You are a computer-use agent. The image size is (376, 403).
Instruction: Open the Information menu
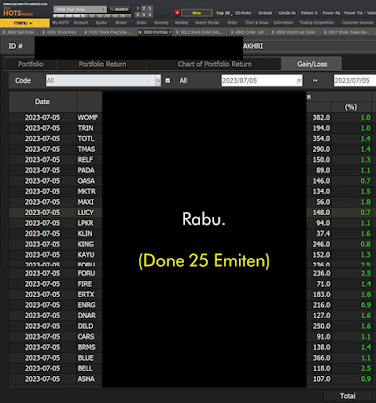[283, 23]
